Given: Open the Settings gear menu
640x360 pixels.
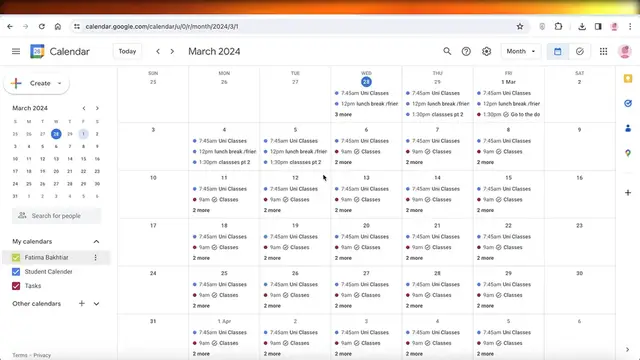Looking at the screenshot, I should (486, 51).
